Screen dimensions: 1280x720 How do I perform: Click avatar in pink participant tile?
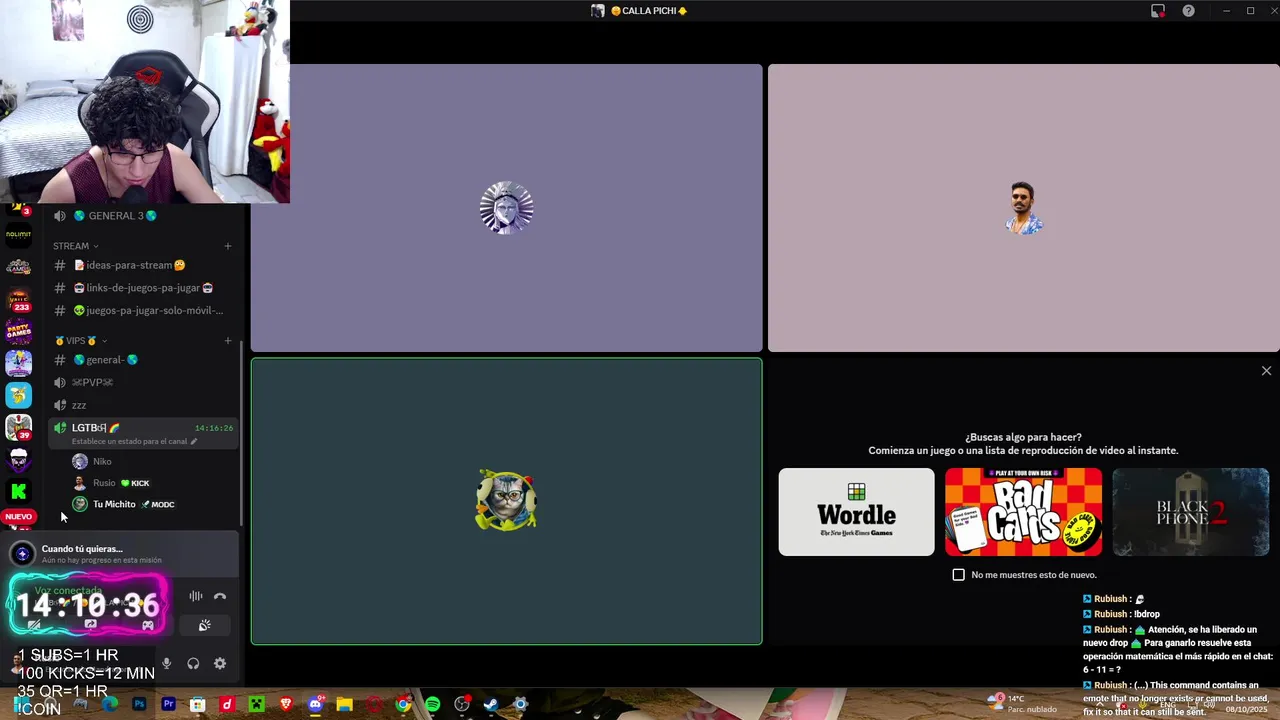tap(1023, 208)
